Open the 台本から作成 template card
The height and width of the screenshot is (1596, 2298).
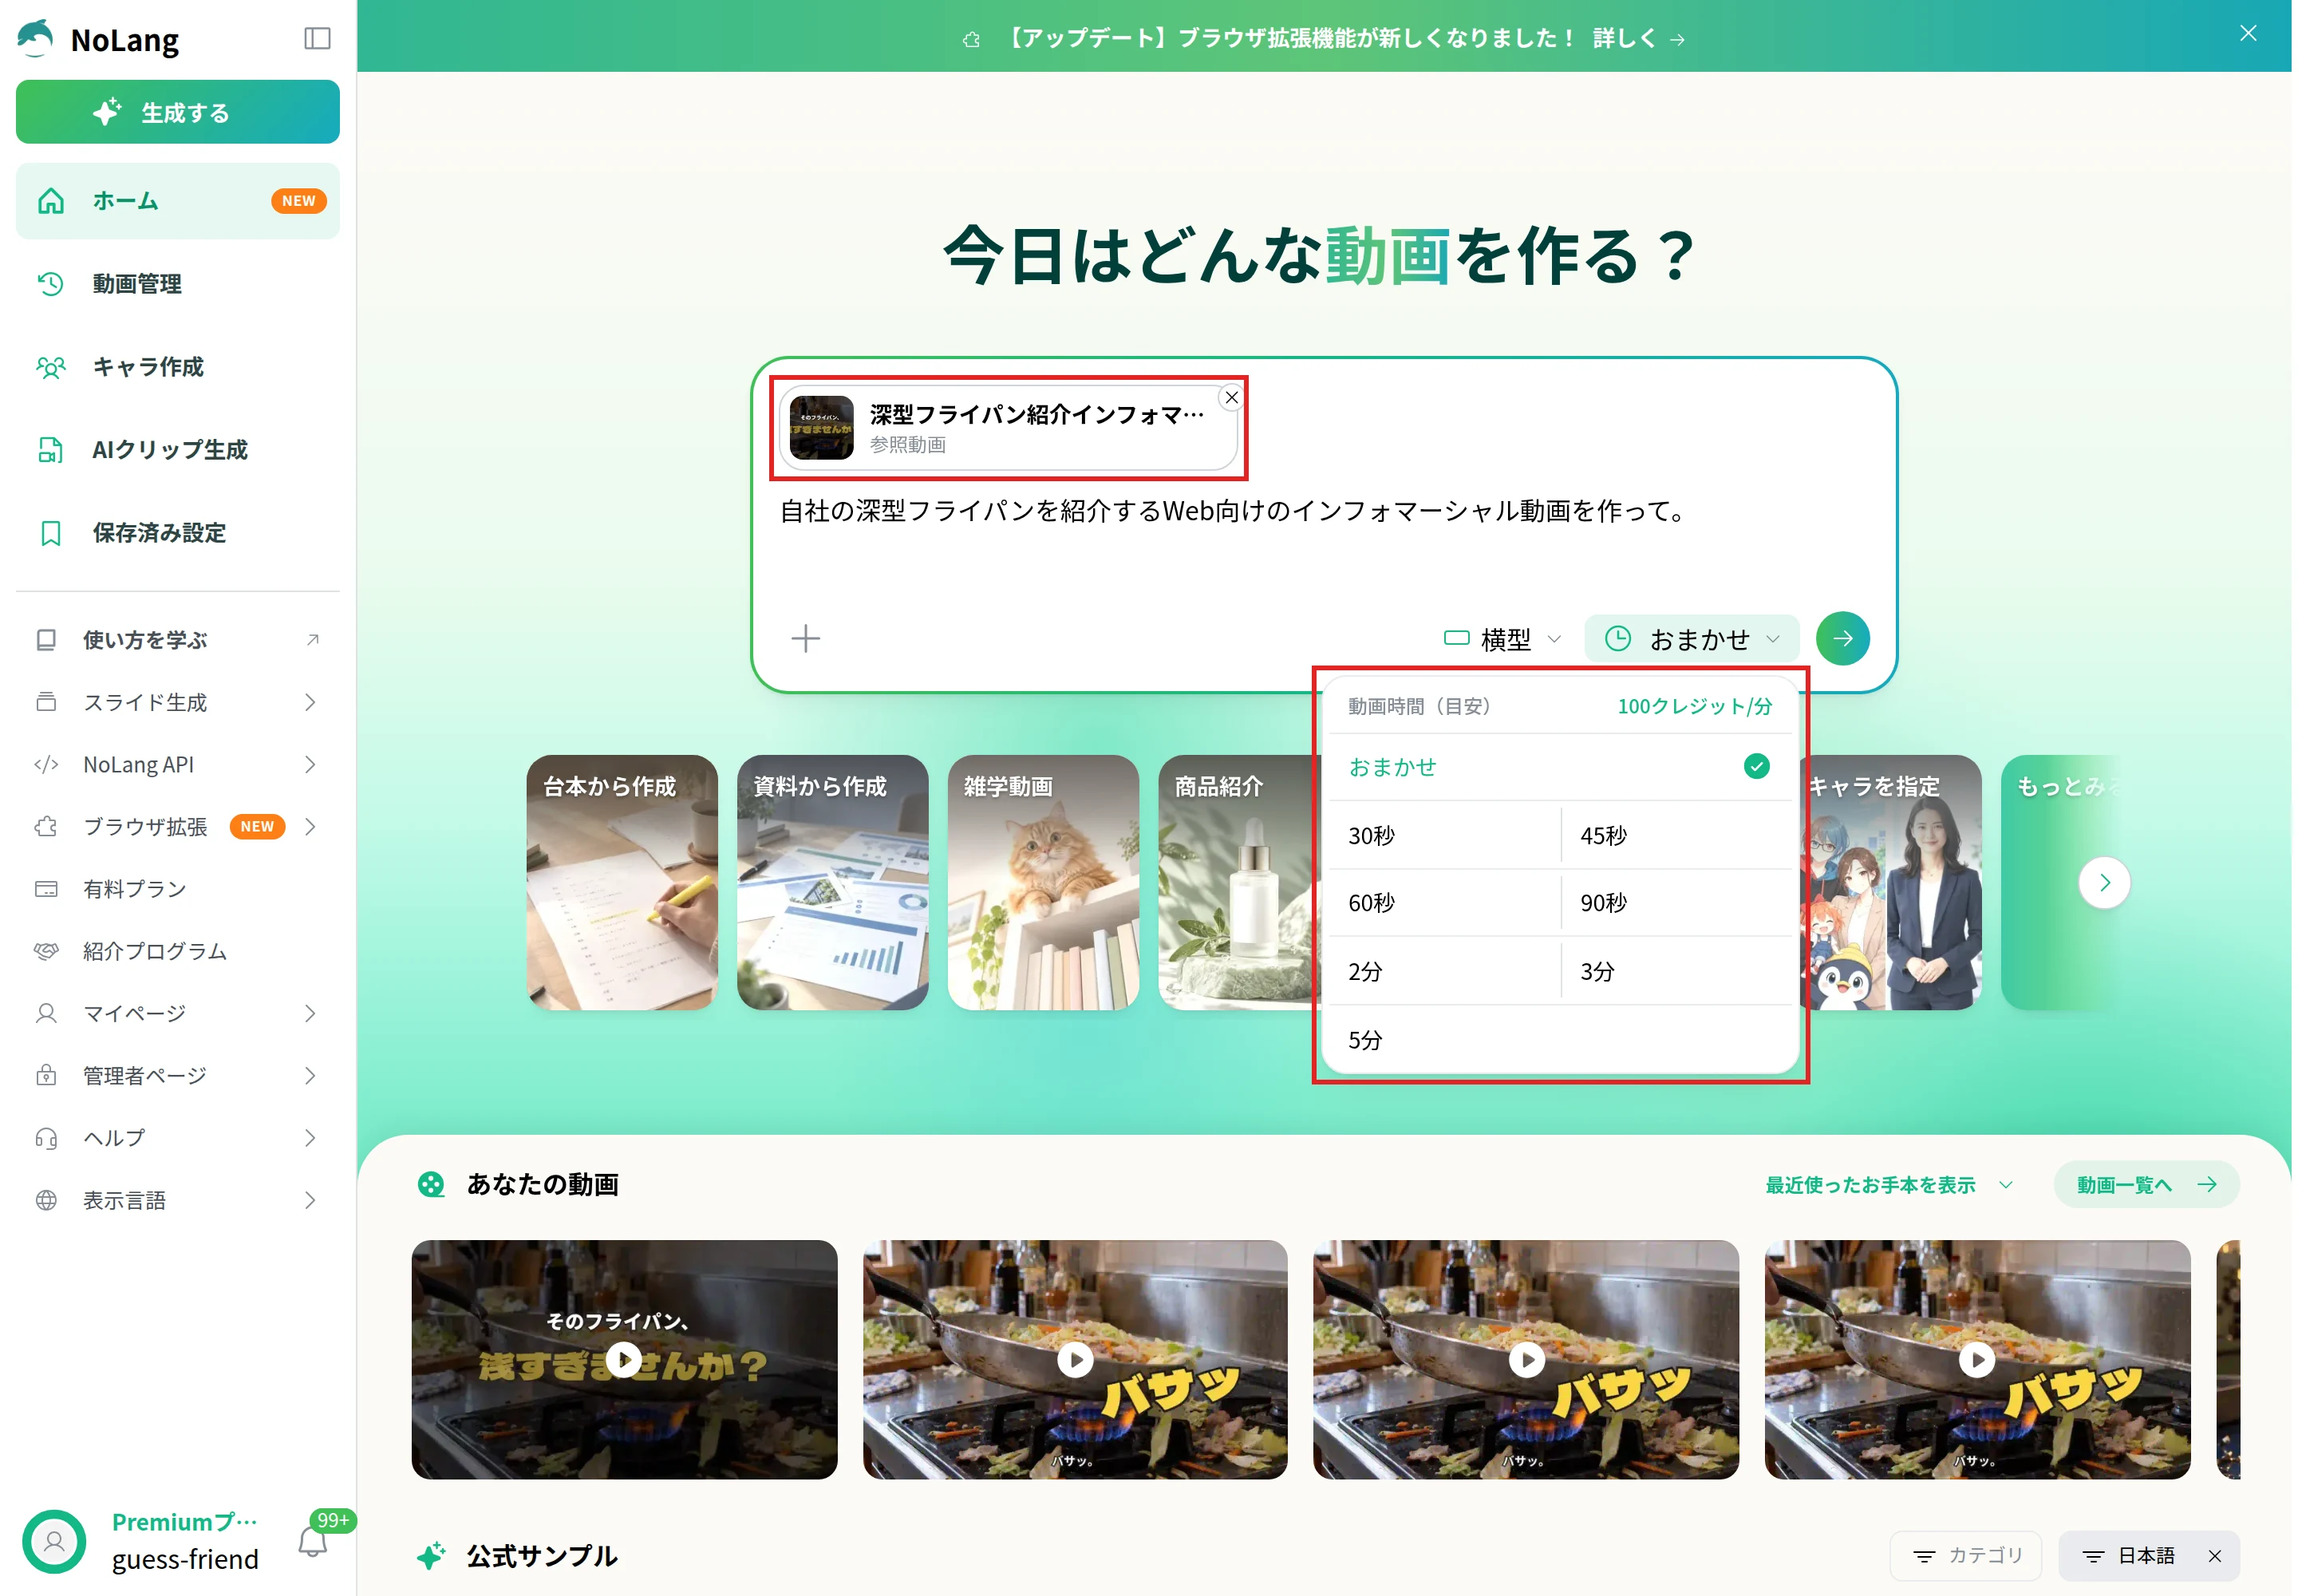coord(622,883)
